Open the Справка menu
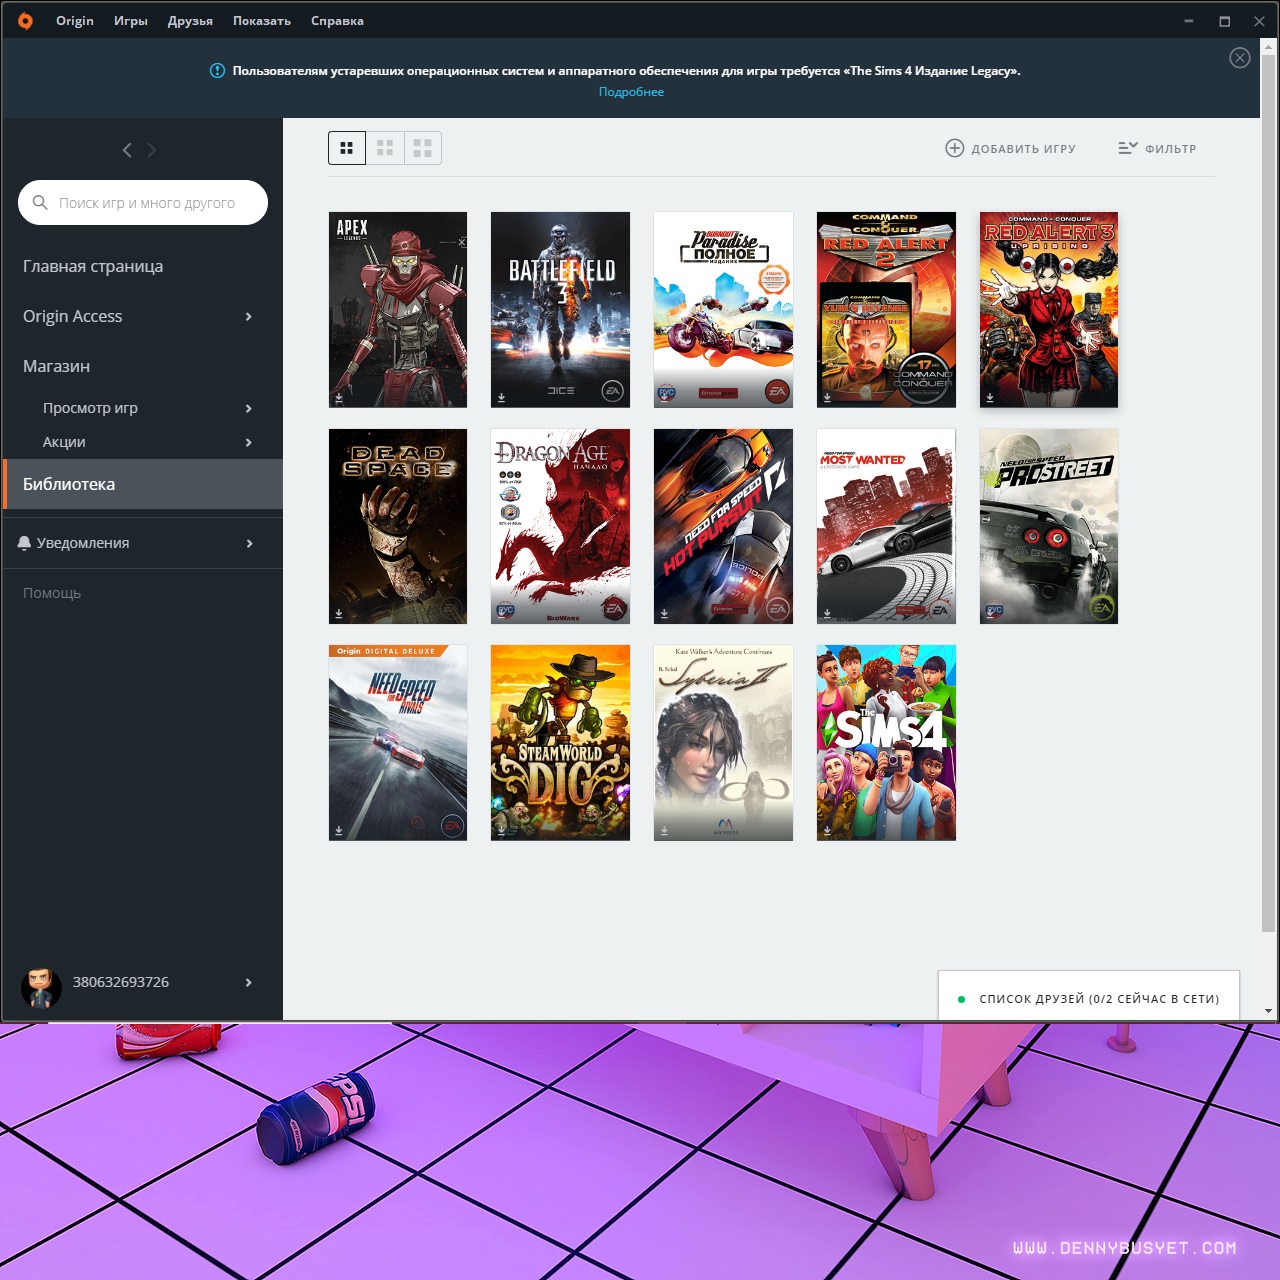Image resolution: width=1280 pixels, height=1280 pixels. tap(337, 21)
